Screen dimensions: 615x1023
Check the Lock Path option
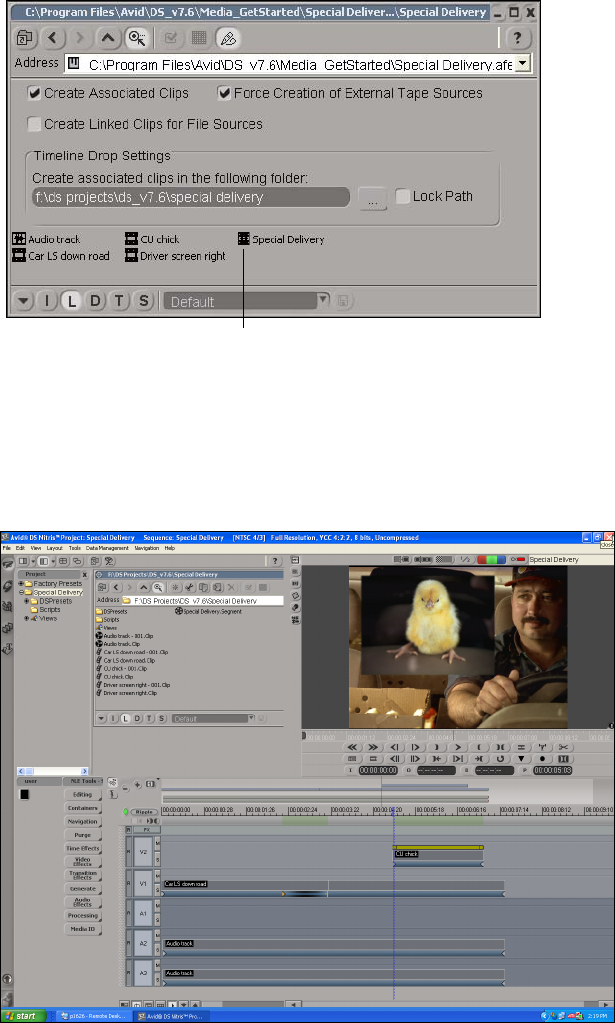pos(402,196)
